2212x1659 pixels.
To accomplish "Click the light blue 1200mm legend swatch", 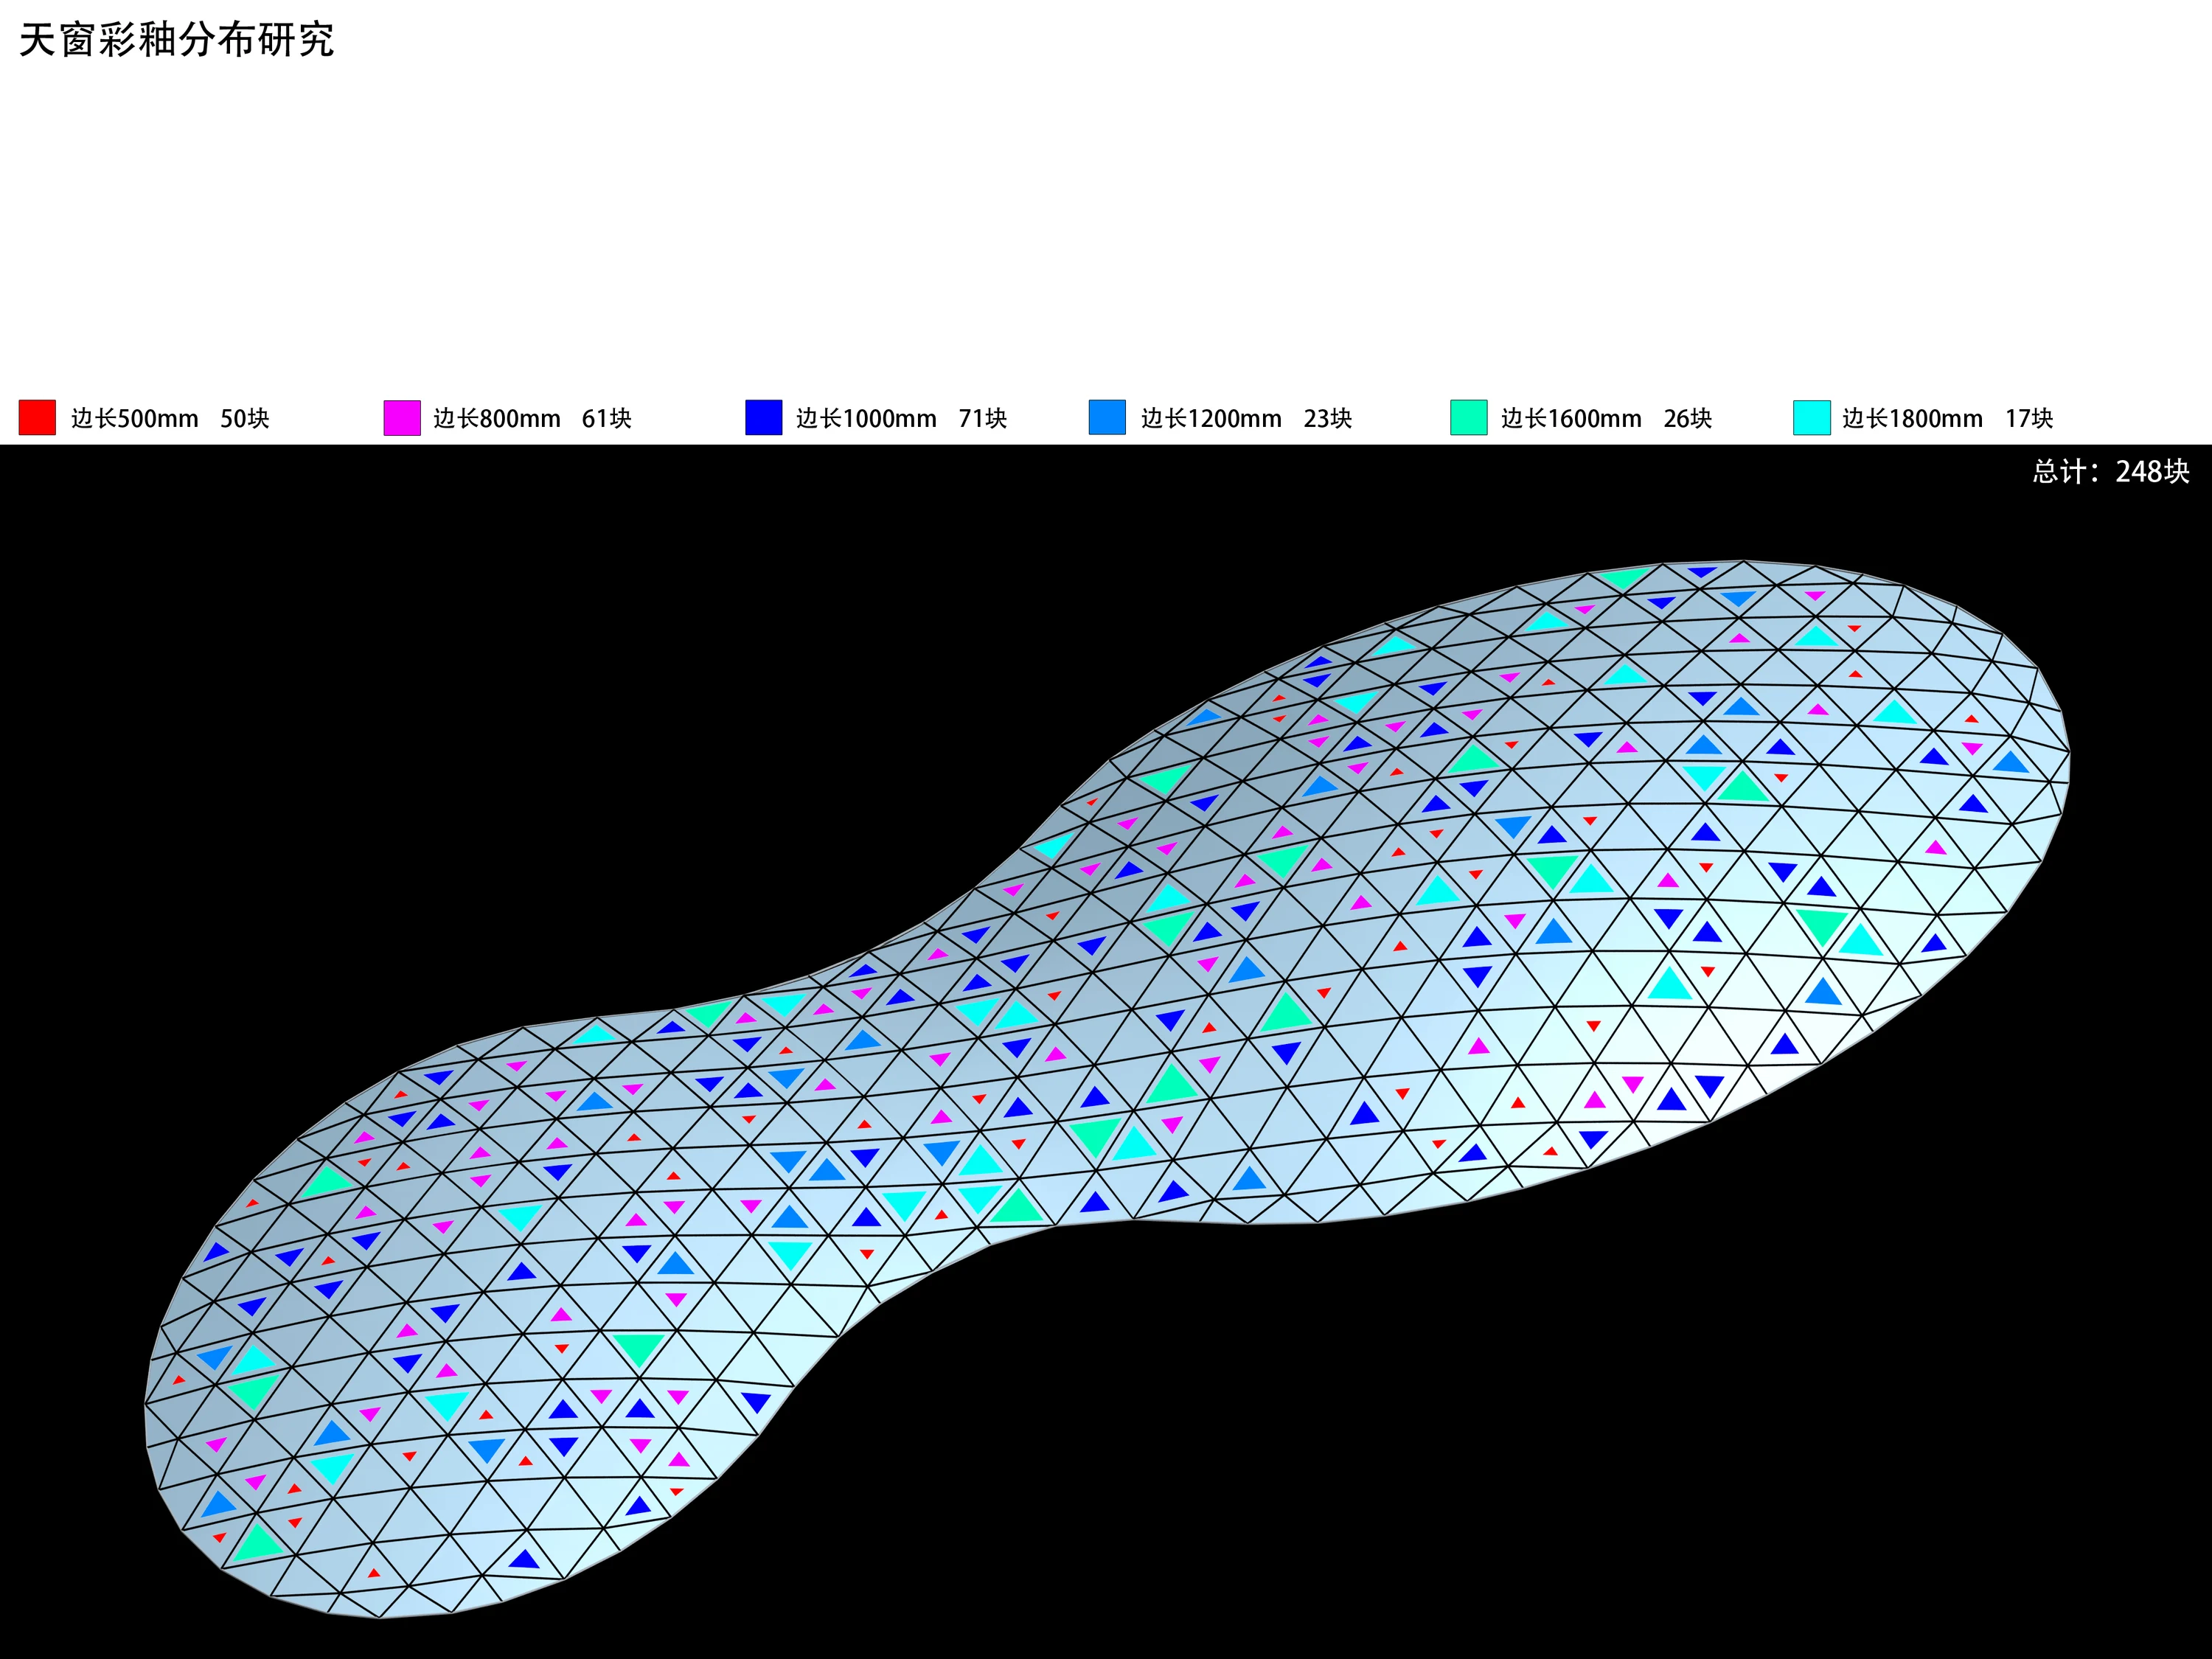I will pyautogui.click(x=1107, y=417).
